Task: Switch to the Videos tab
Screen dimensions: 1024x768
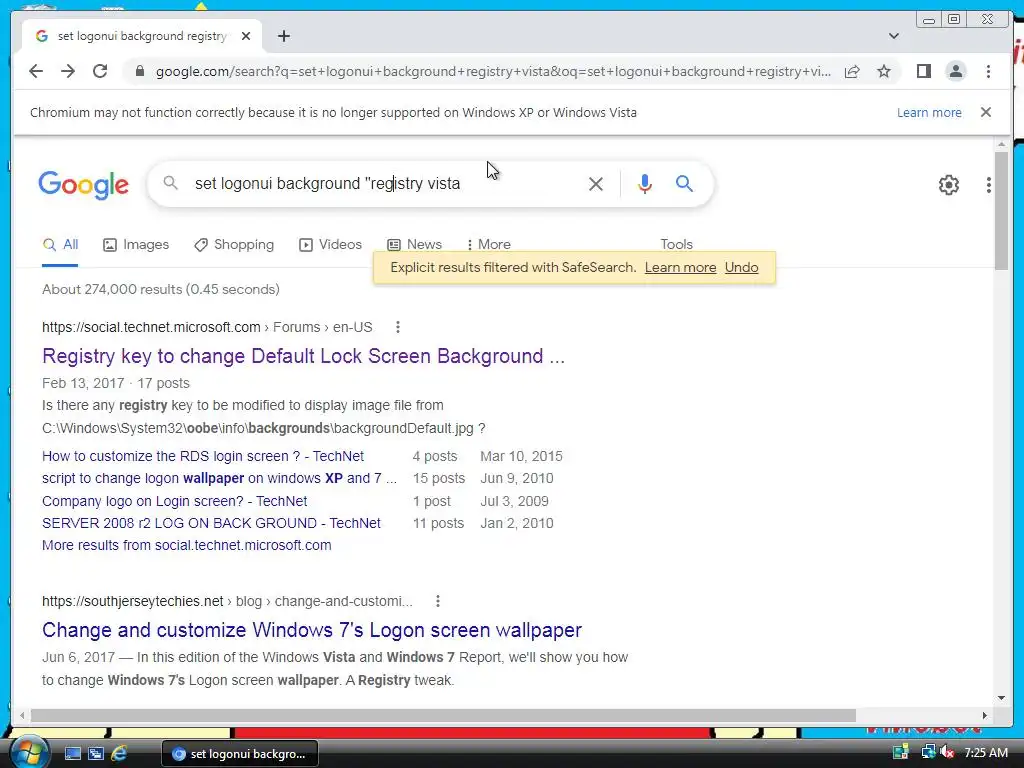Action: pos(330,245)
